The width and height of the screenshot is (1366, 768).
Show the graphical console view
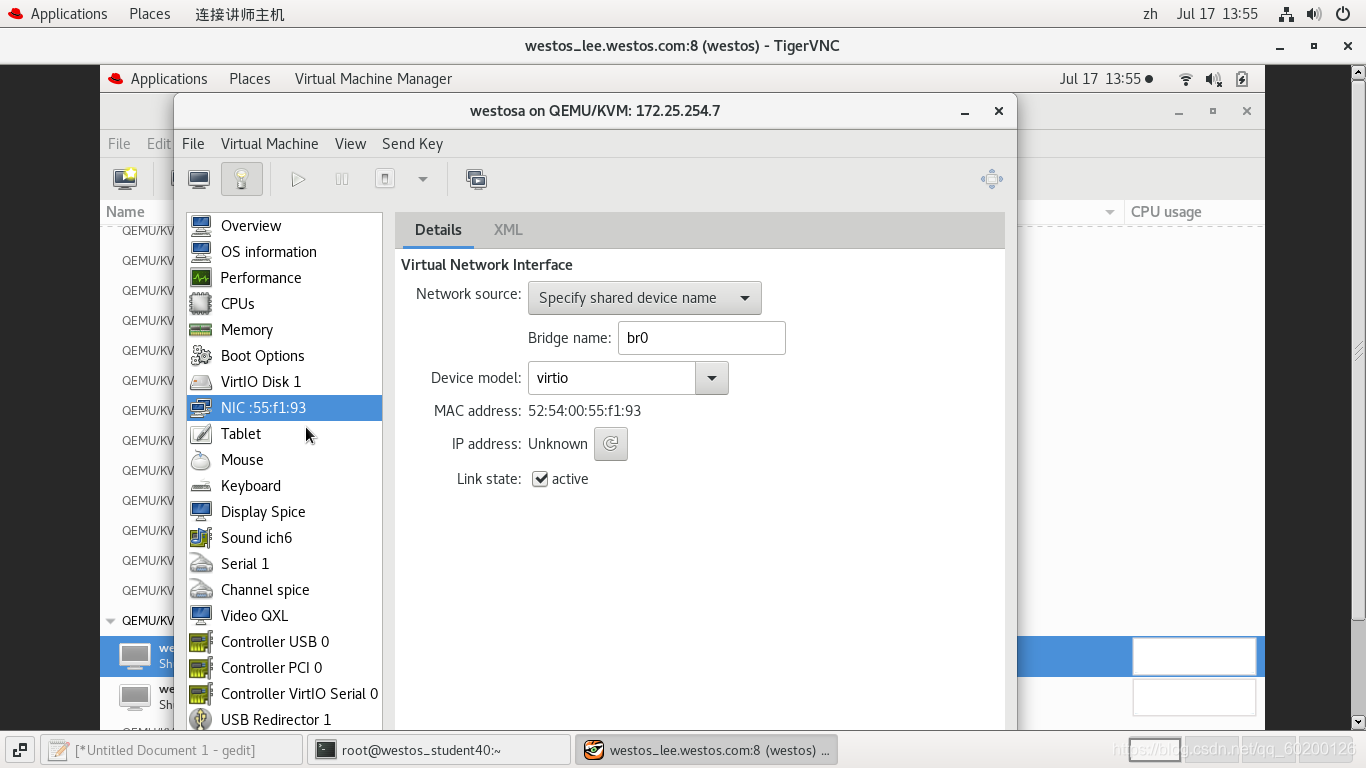(x=199, y=179)
